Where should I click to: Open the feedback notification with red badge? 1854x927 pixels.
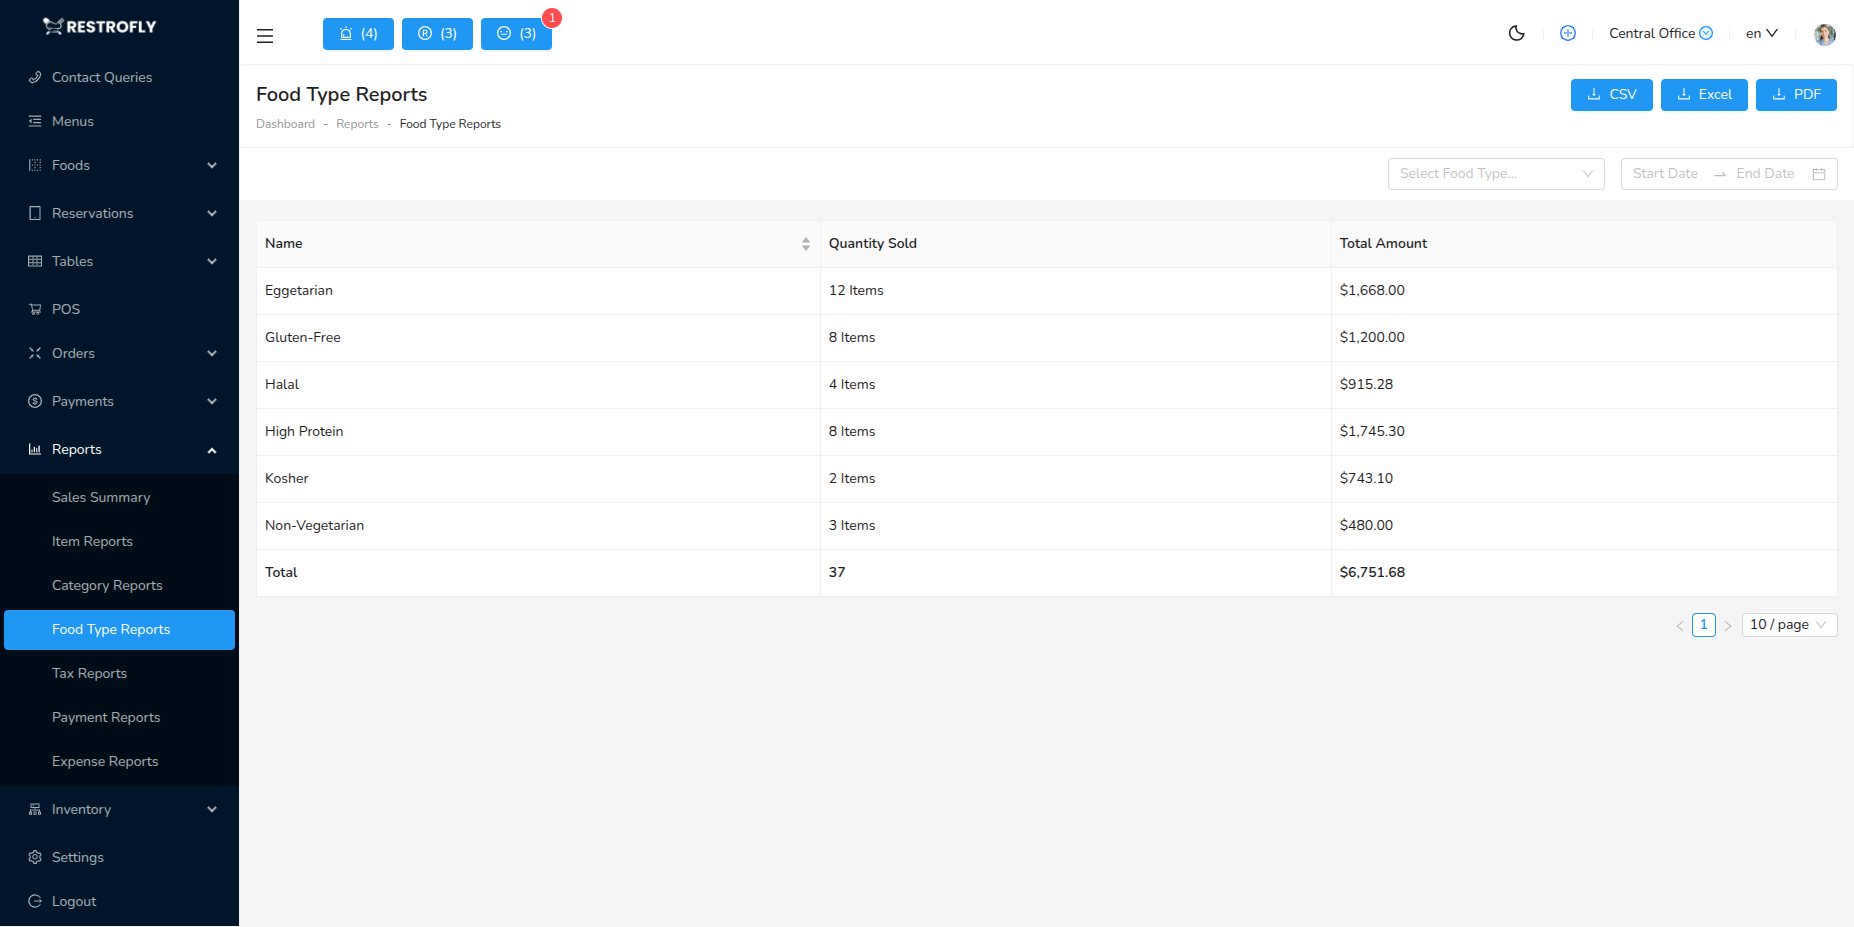click(x=516, y=33)
